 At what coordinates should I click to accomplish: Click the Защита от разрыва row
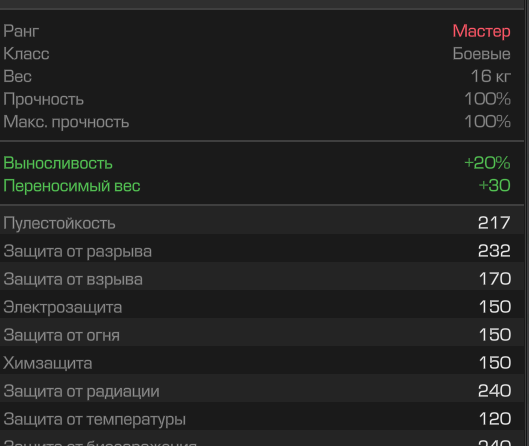(262, 251)
